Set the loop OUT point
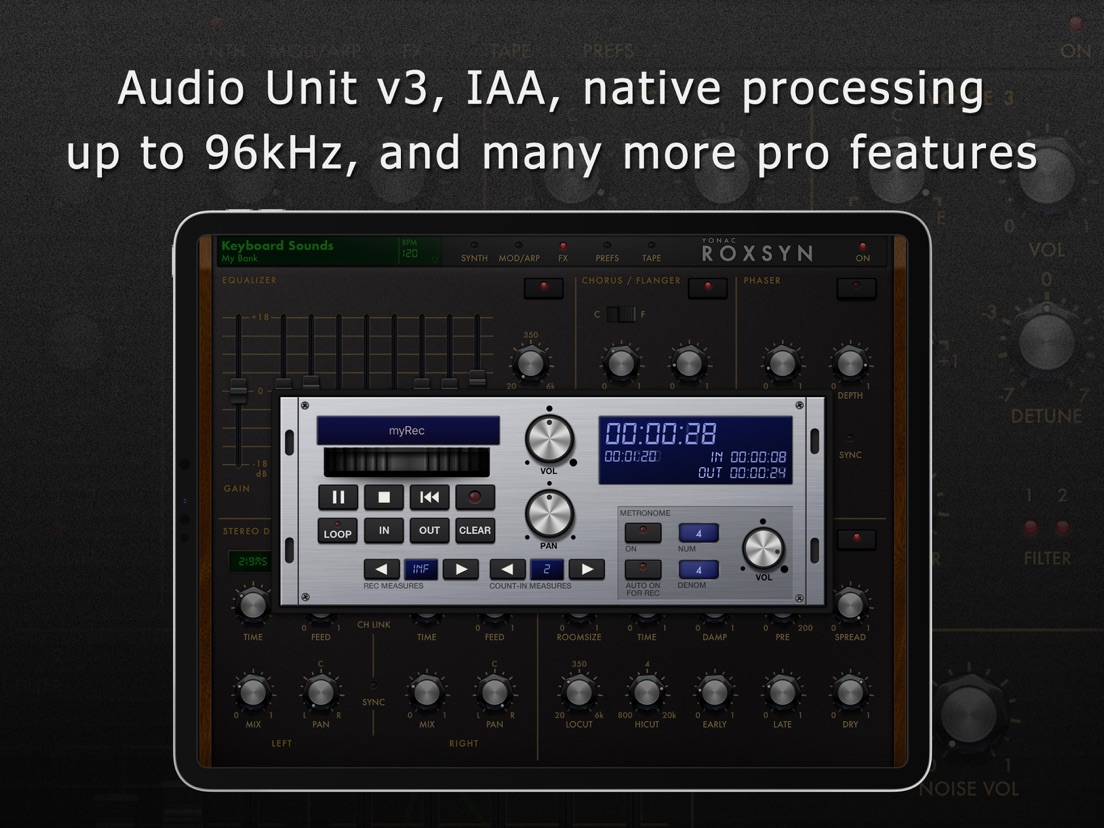 coord(429,530)
